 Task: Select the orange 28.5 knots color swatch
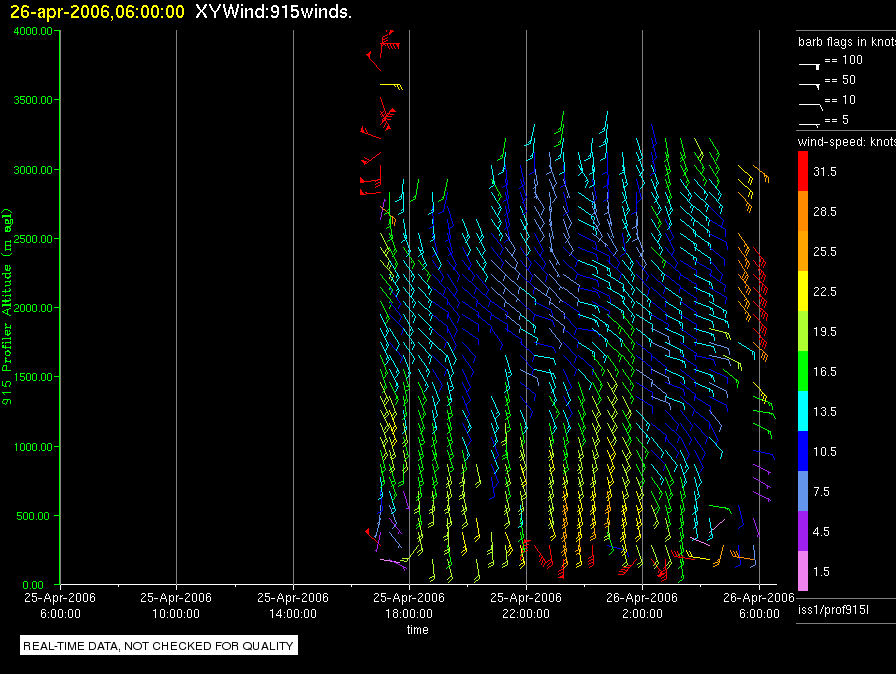click(803, 212)
